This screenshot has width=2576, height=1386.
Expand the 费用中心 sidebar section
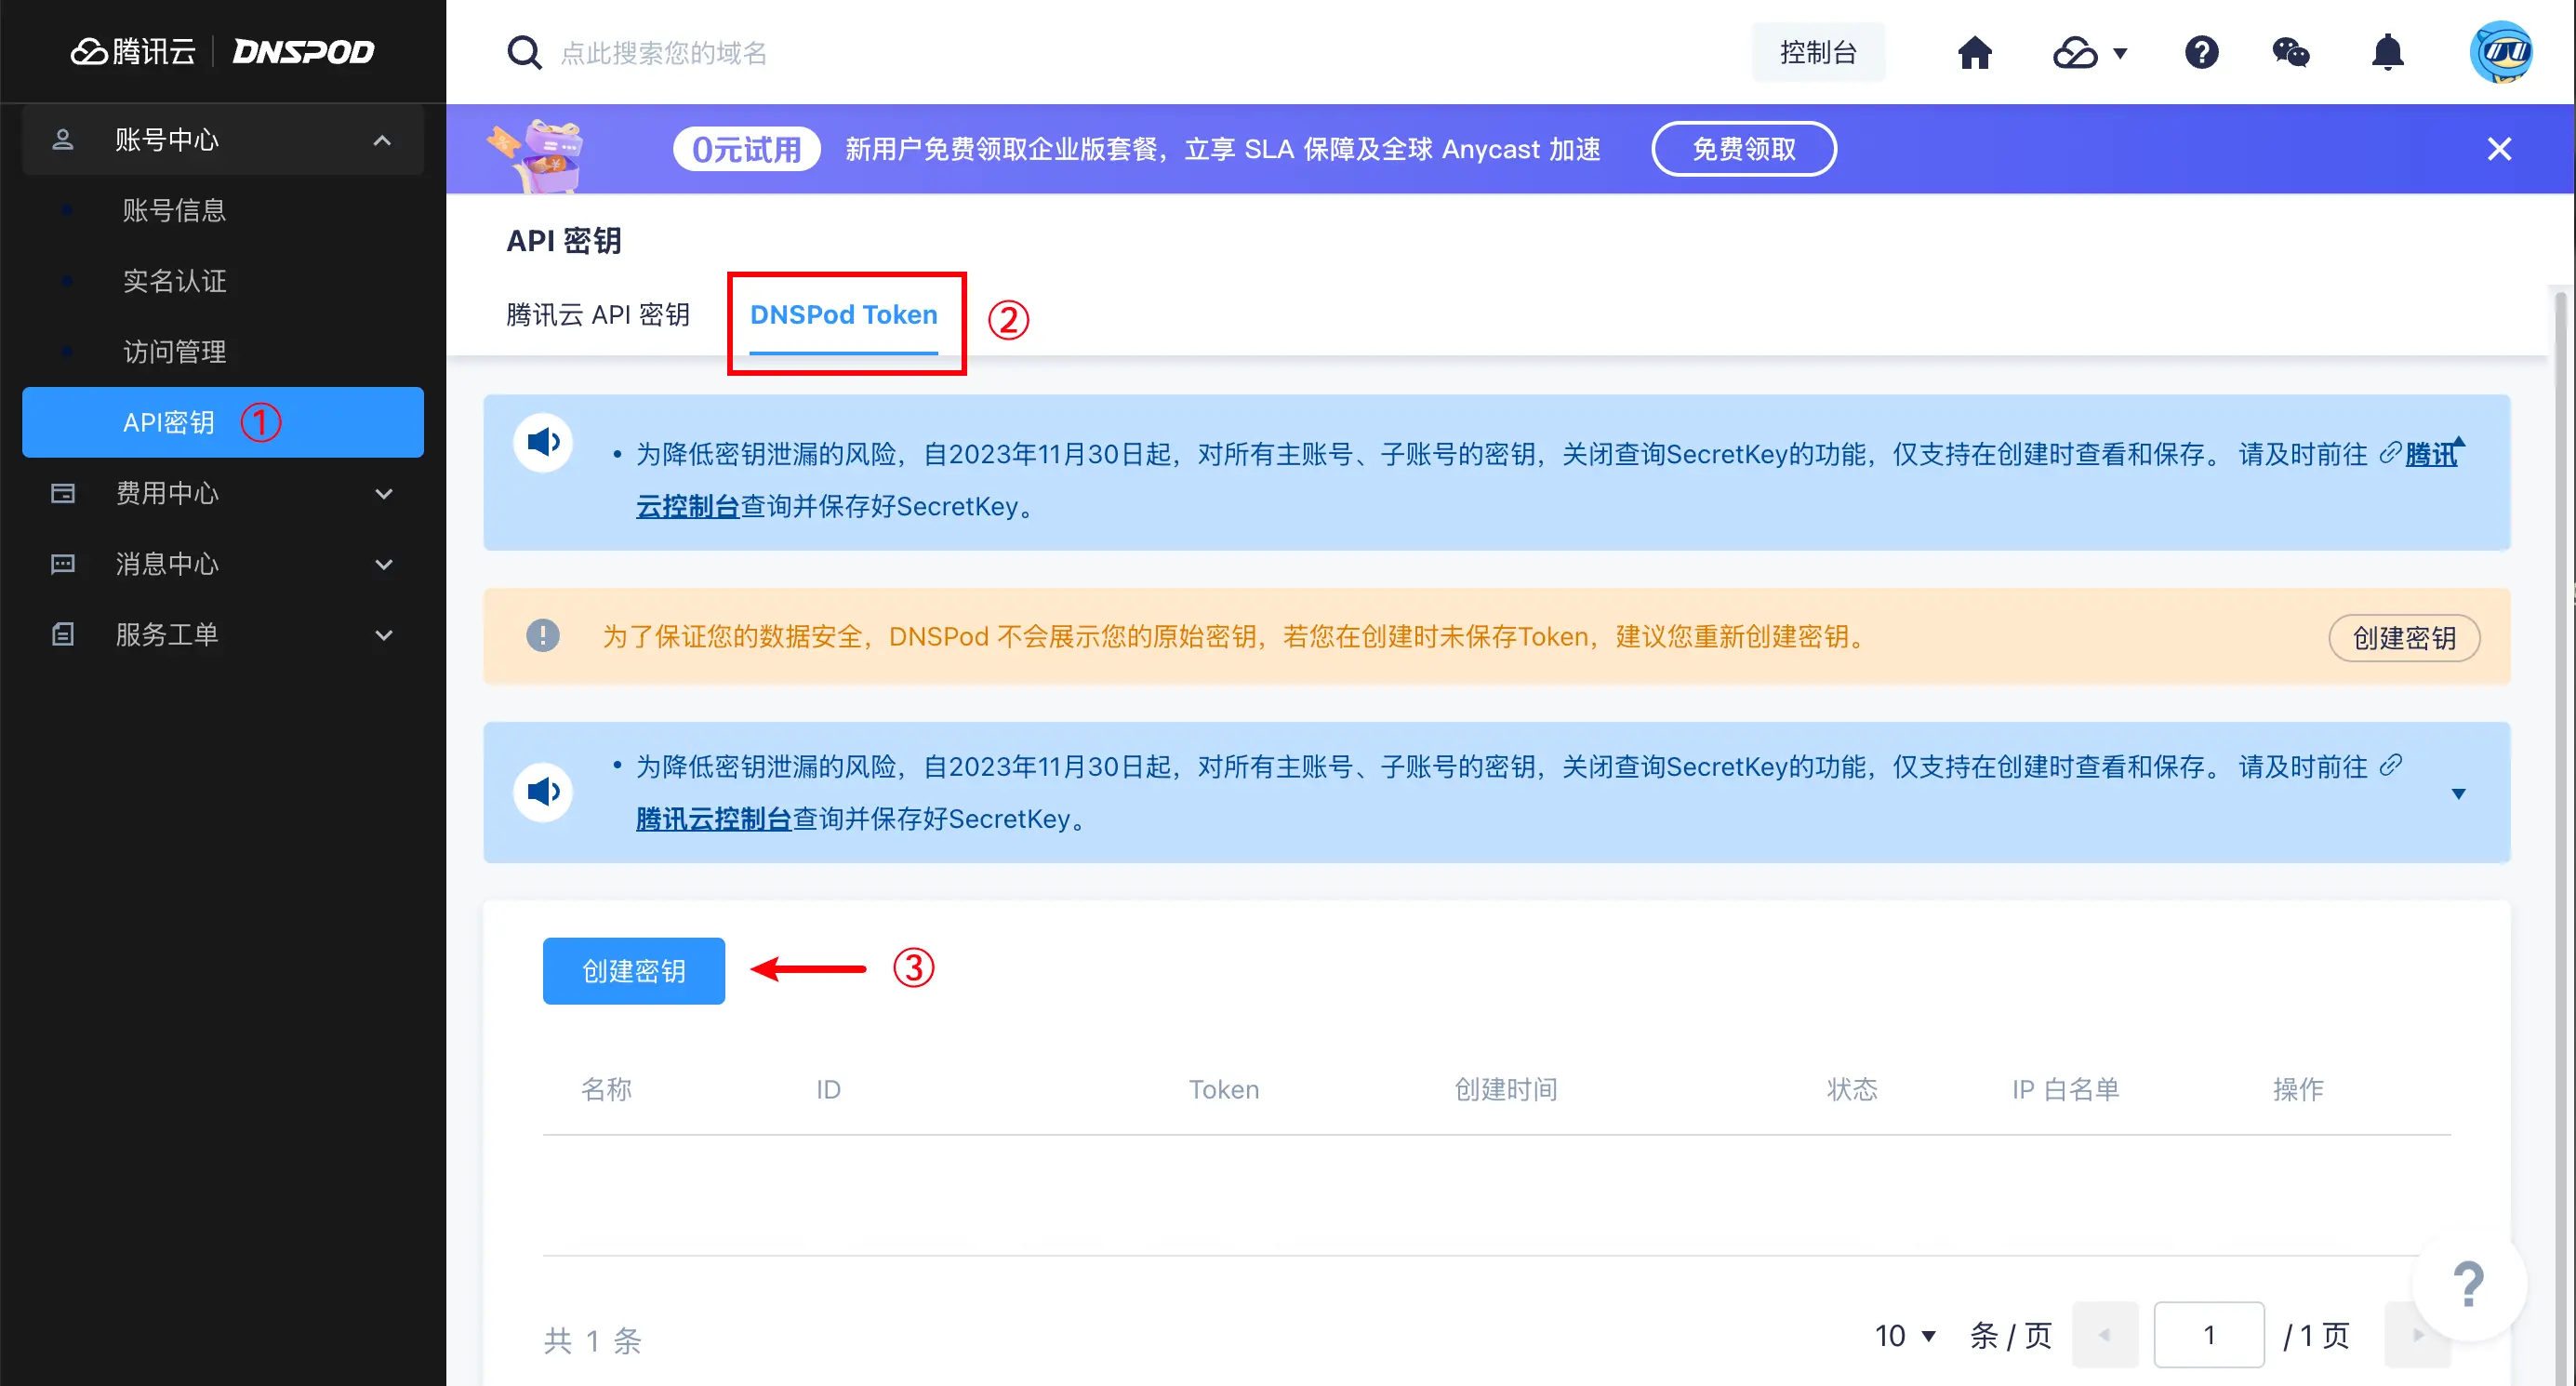tap(383, 494)
